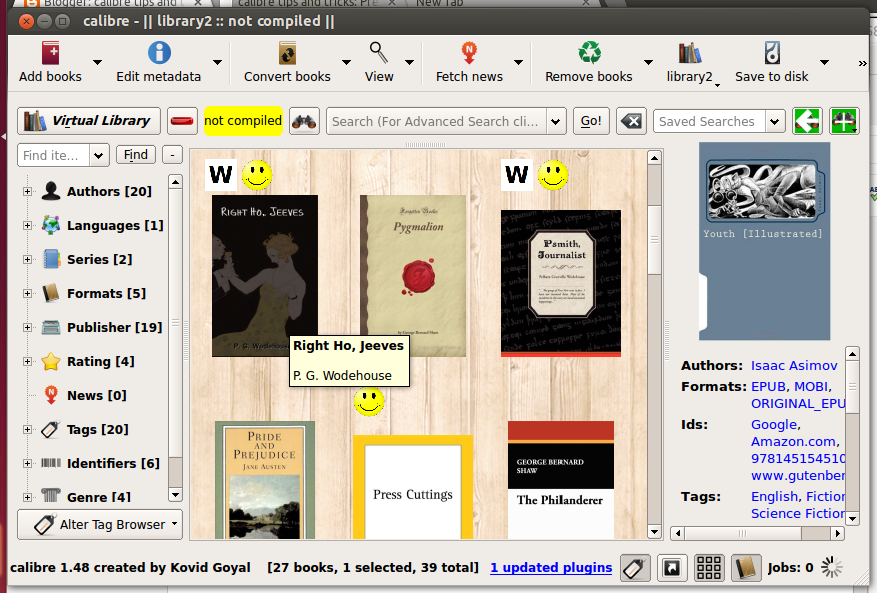Click the green plus binoculars save search icon
The image size is (877, 593).
[844, 121]
